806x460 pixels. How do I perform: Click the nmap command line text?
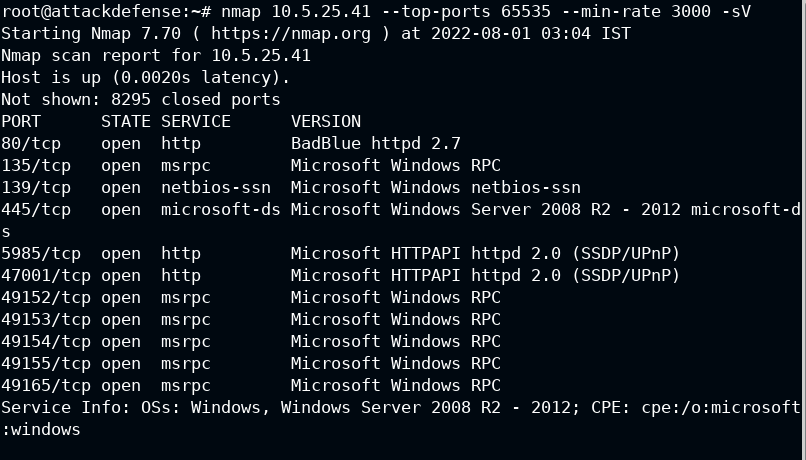pos(486,11)
